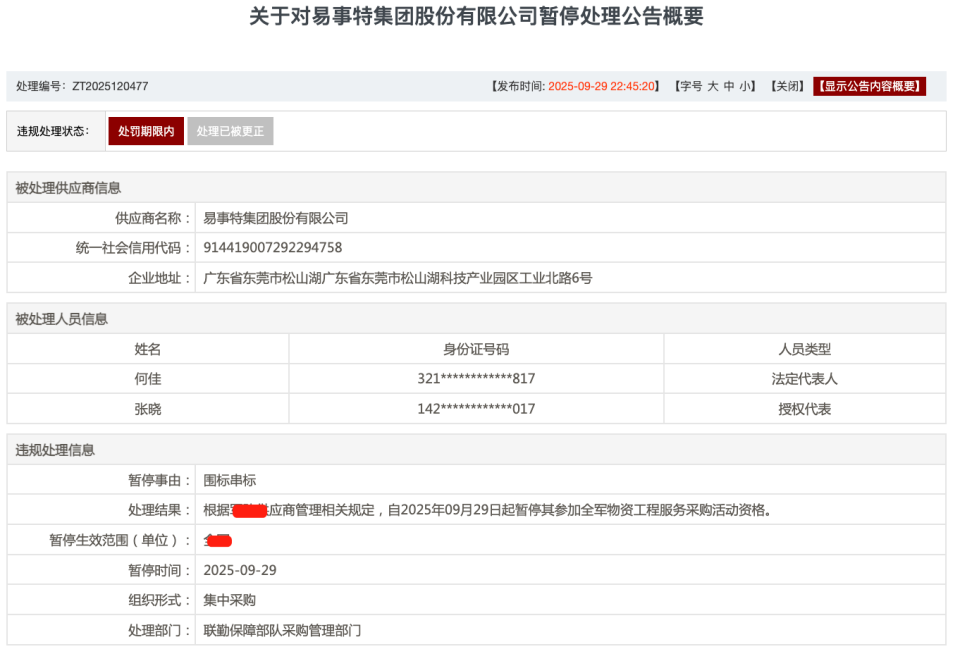Viewport: 960px width, 661px height.
Task: Click the suspension reason 围标串标
Action: tap(230, 480)
